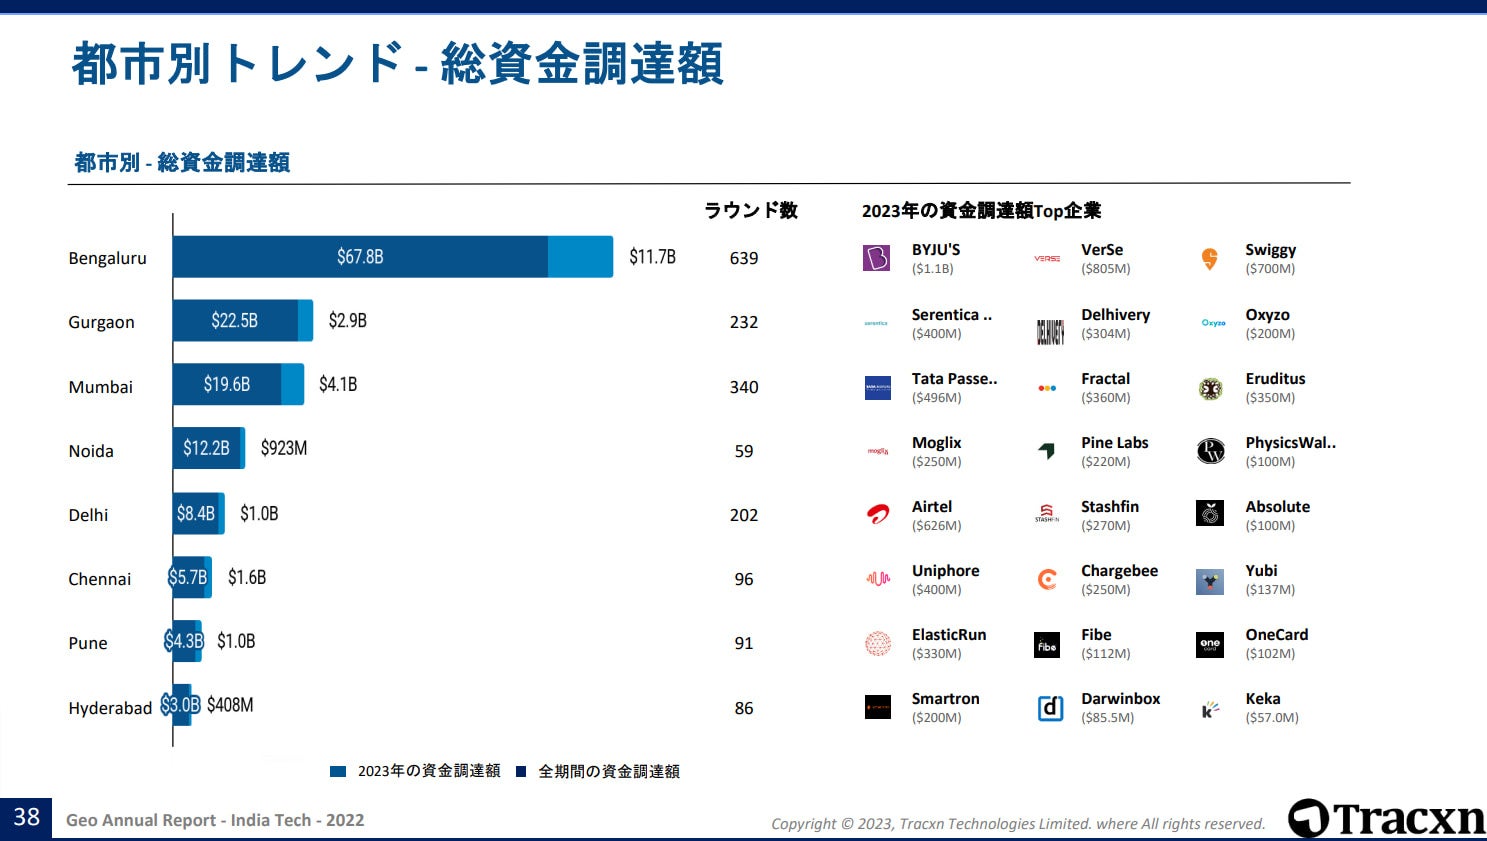This screenshot has width=1487, height=841.
Task: Click the Pune city label
Action: point(88,643)
